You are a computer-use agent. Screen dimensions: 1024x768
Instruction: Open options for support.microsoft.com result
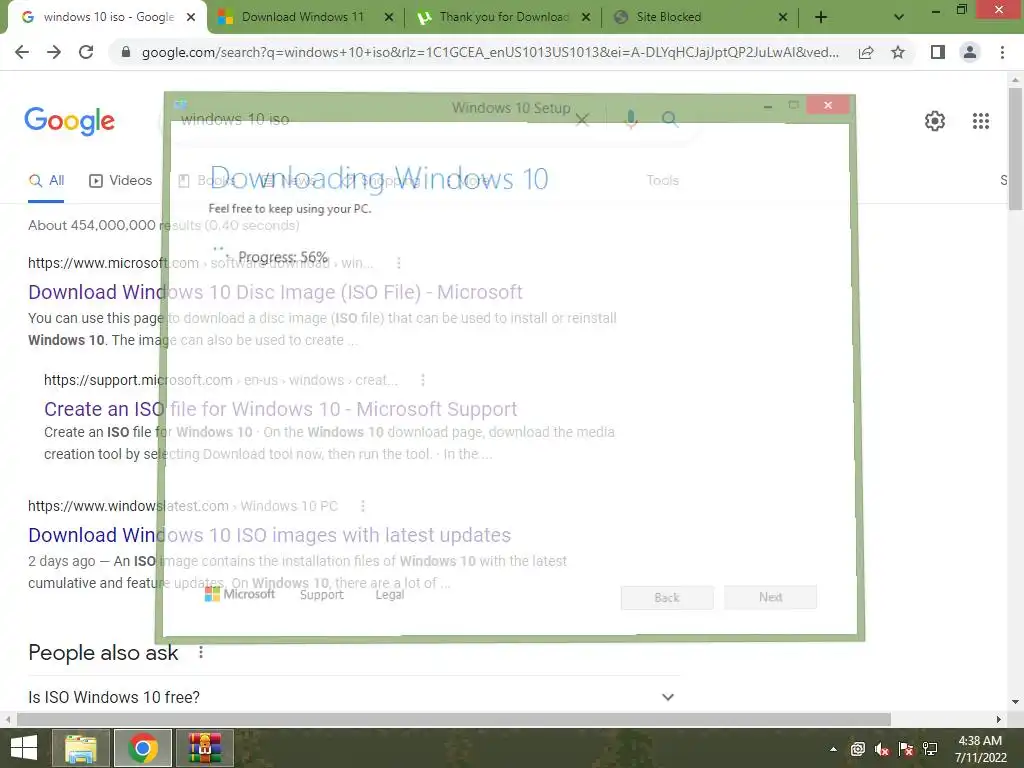pyautogui.click(x=423, y=380)
